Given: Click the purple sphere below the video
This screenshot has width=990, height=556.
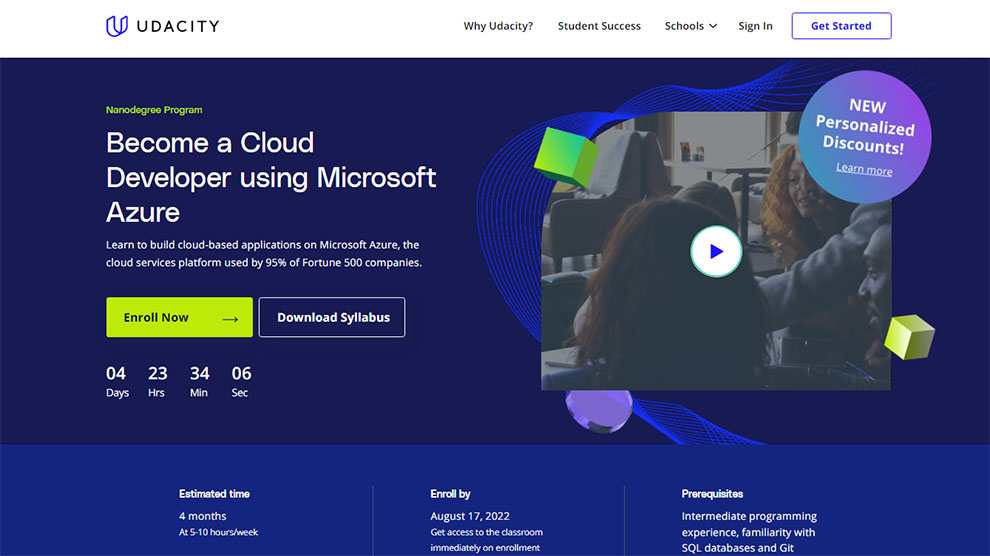Looking at the screenshot, I should point(598,410).
